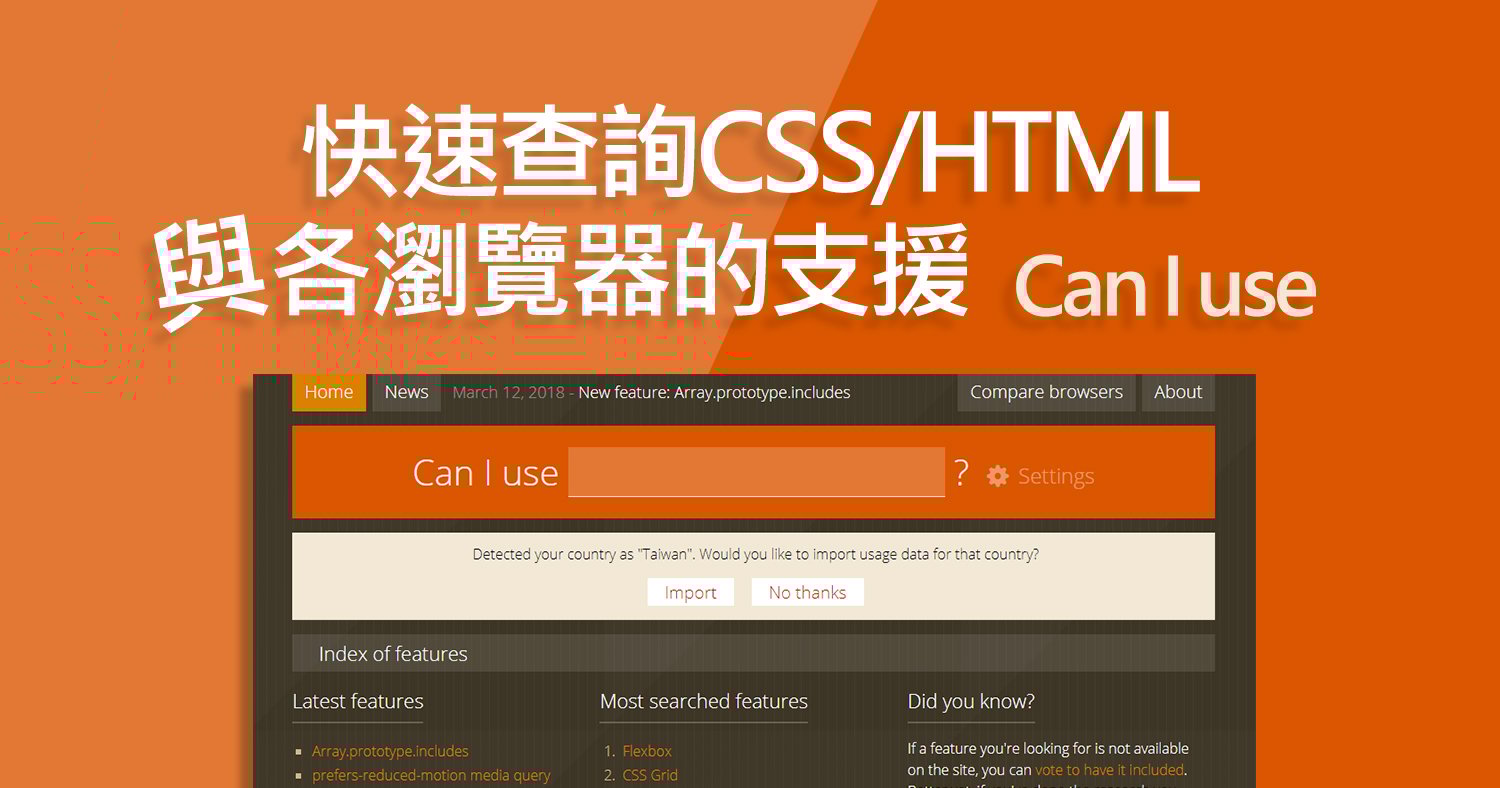This screenshot has width=1500, height=788.
Task: Click the Settings gear icon
Action: click(997, 476)
